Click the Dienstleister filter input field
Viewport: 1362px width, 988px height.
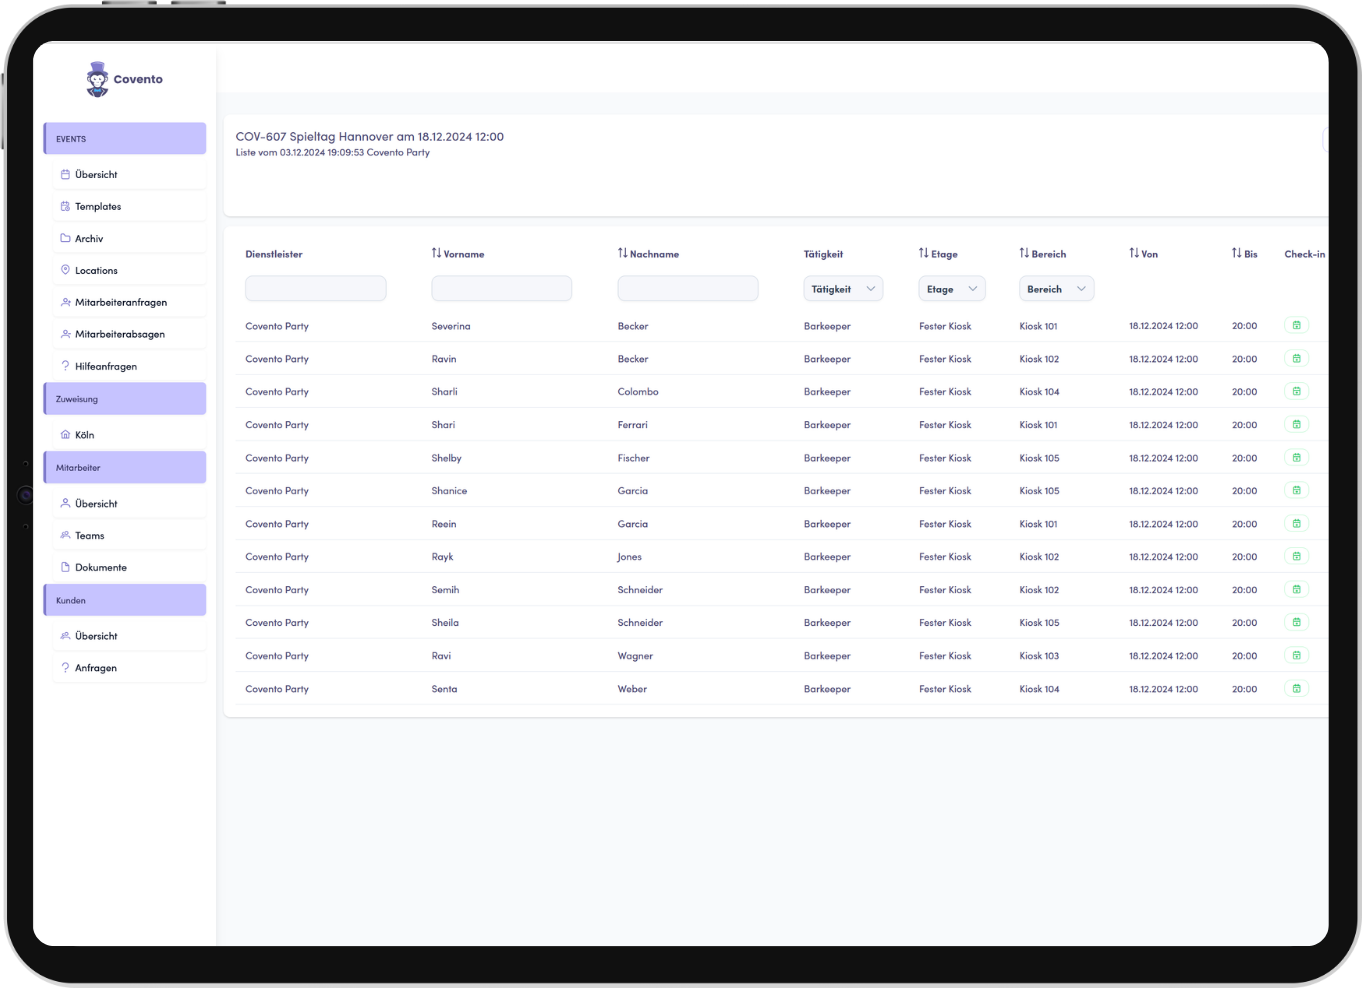click(x=315, y=289)
